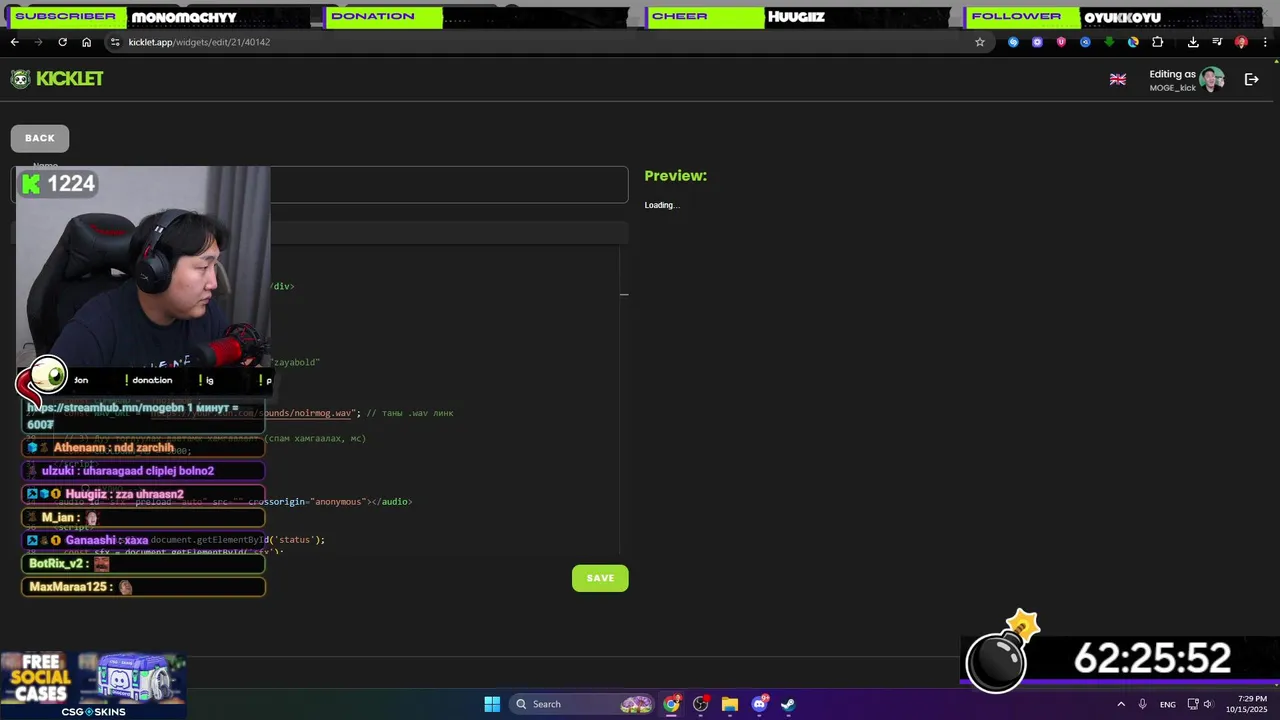
Task: Click the microphone tray icon
Action: 1142,704
